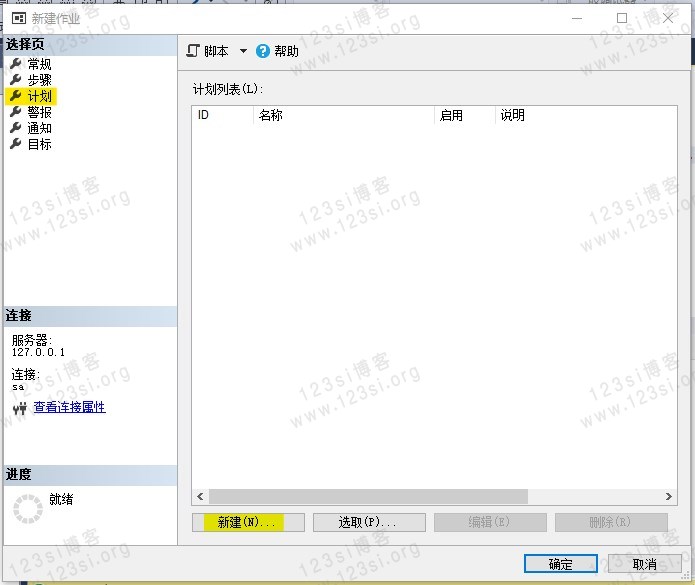
Task: Click the connection user sa text
Action: pyautogui.click(x=18, y=387)
